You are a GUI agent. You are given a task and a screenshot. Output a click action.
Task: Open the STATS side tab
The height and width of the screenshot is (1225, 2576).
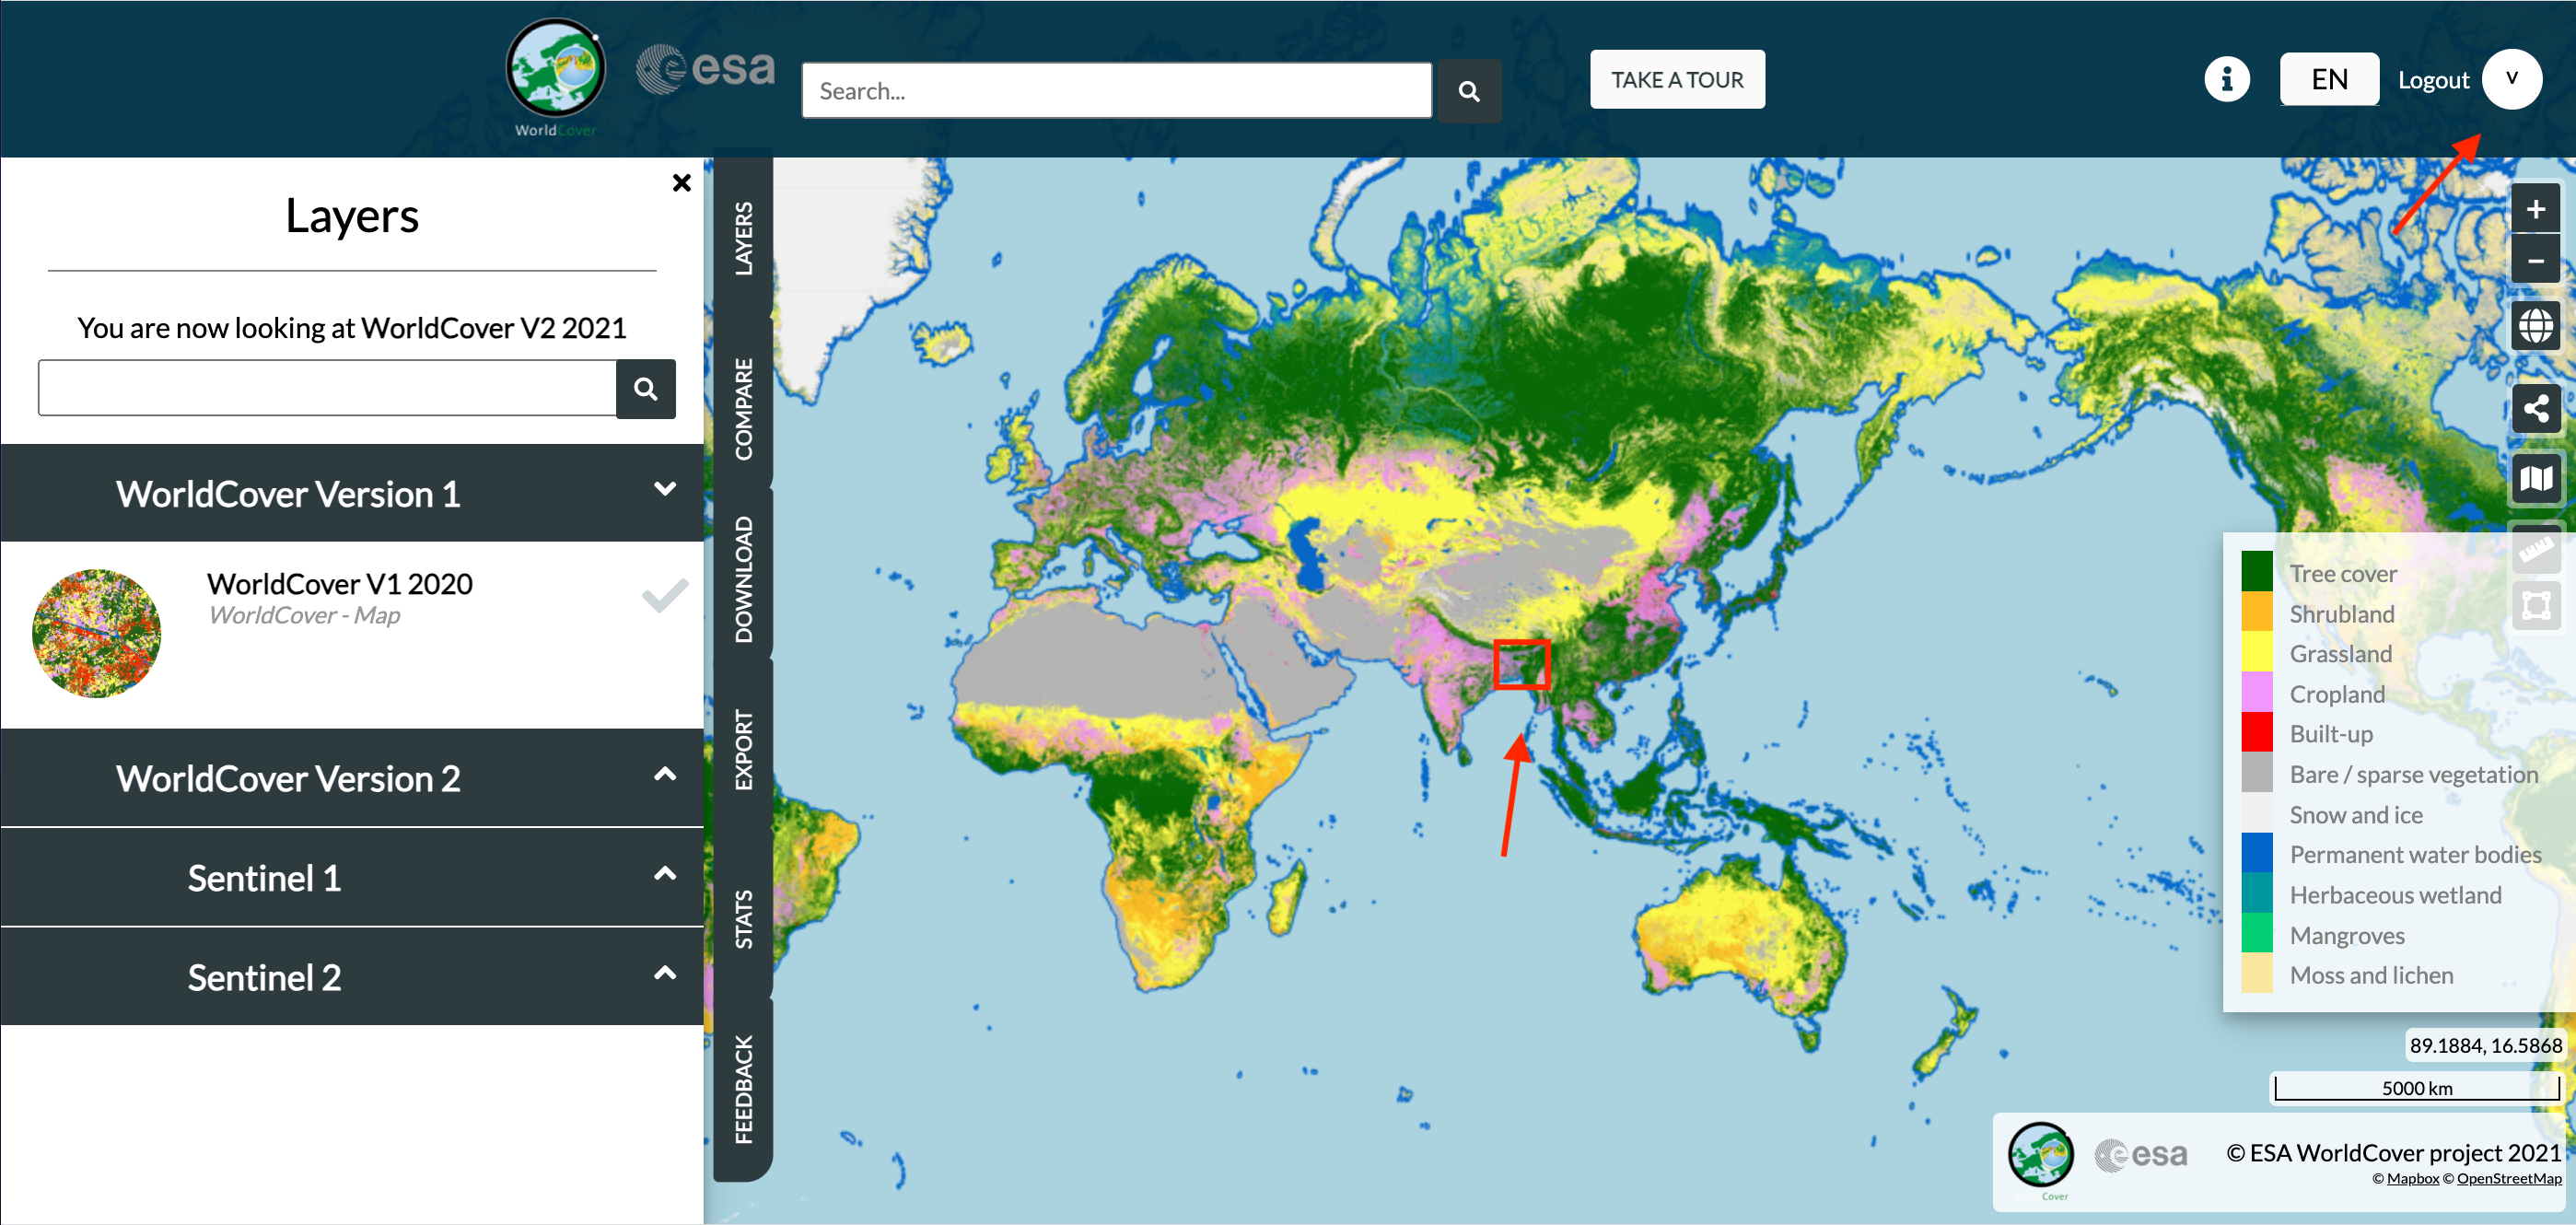pos(743,918)
